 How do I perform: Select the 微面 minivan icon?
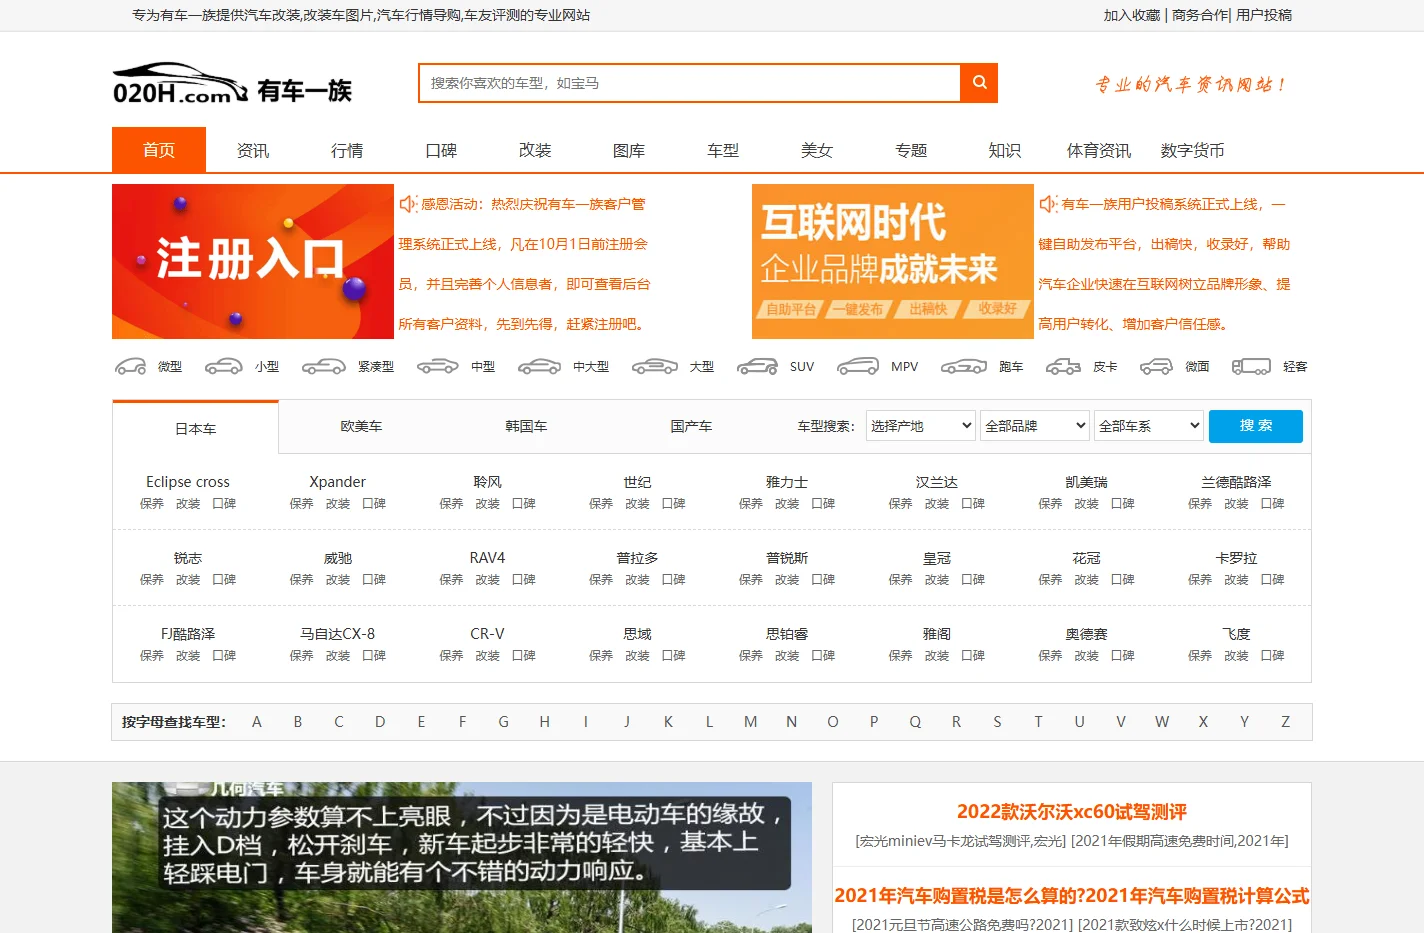pyautogui.click(x=1156, y=367)
